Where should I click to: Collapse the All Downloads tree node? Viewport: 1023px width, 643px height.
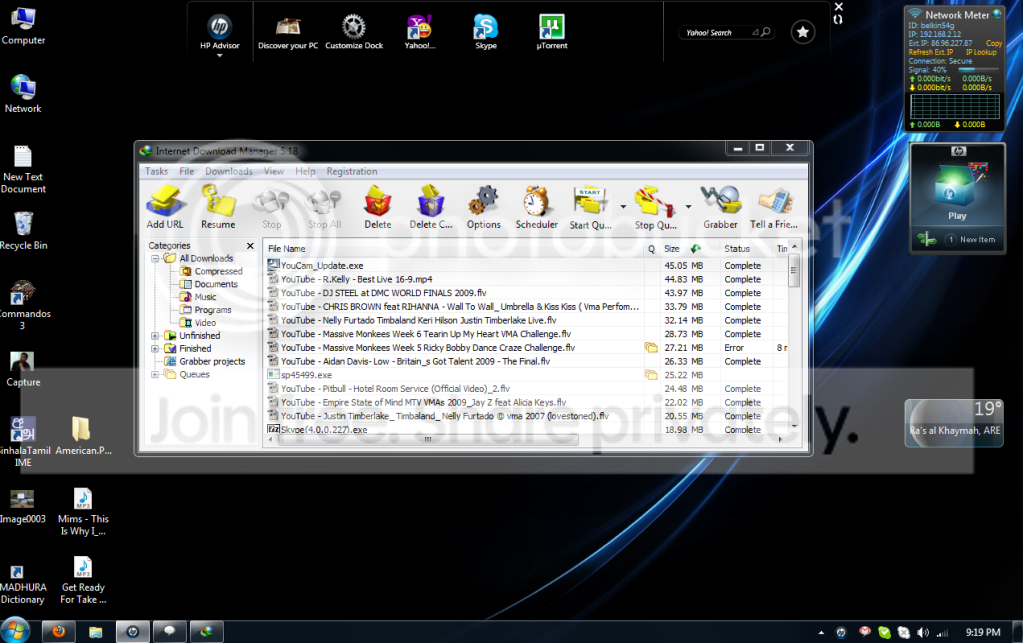(x=155, y=258)
